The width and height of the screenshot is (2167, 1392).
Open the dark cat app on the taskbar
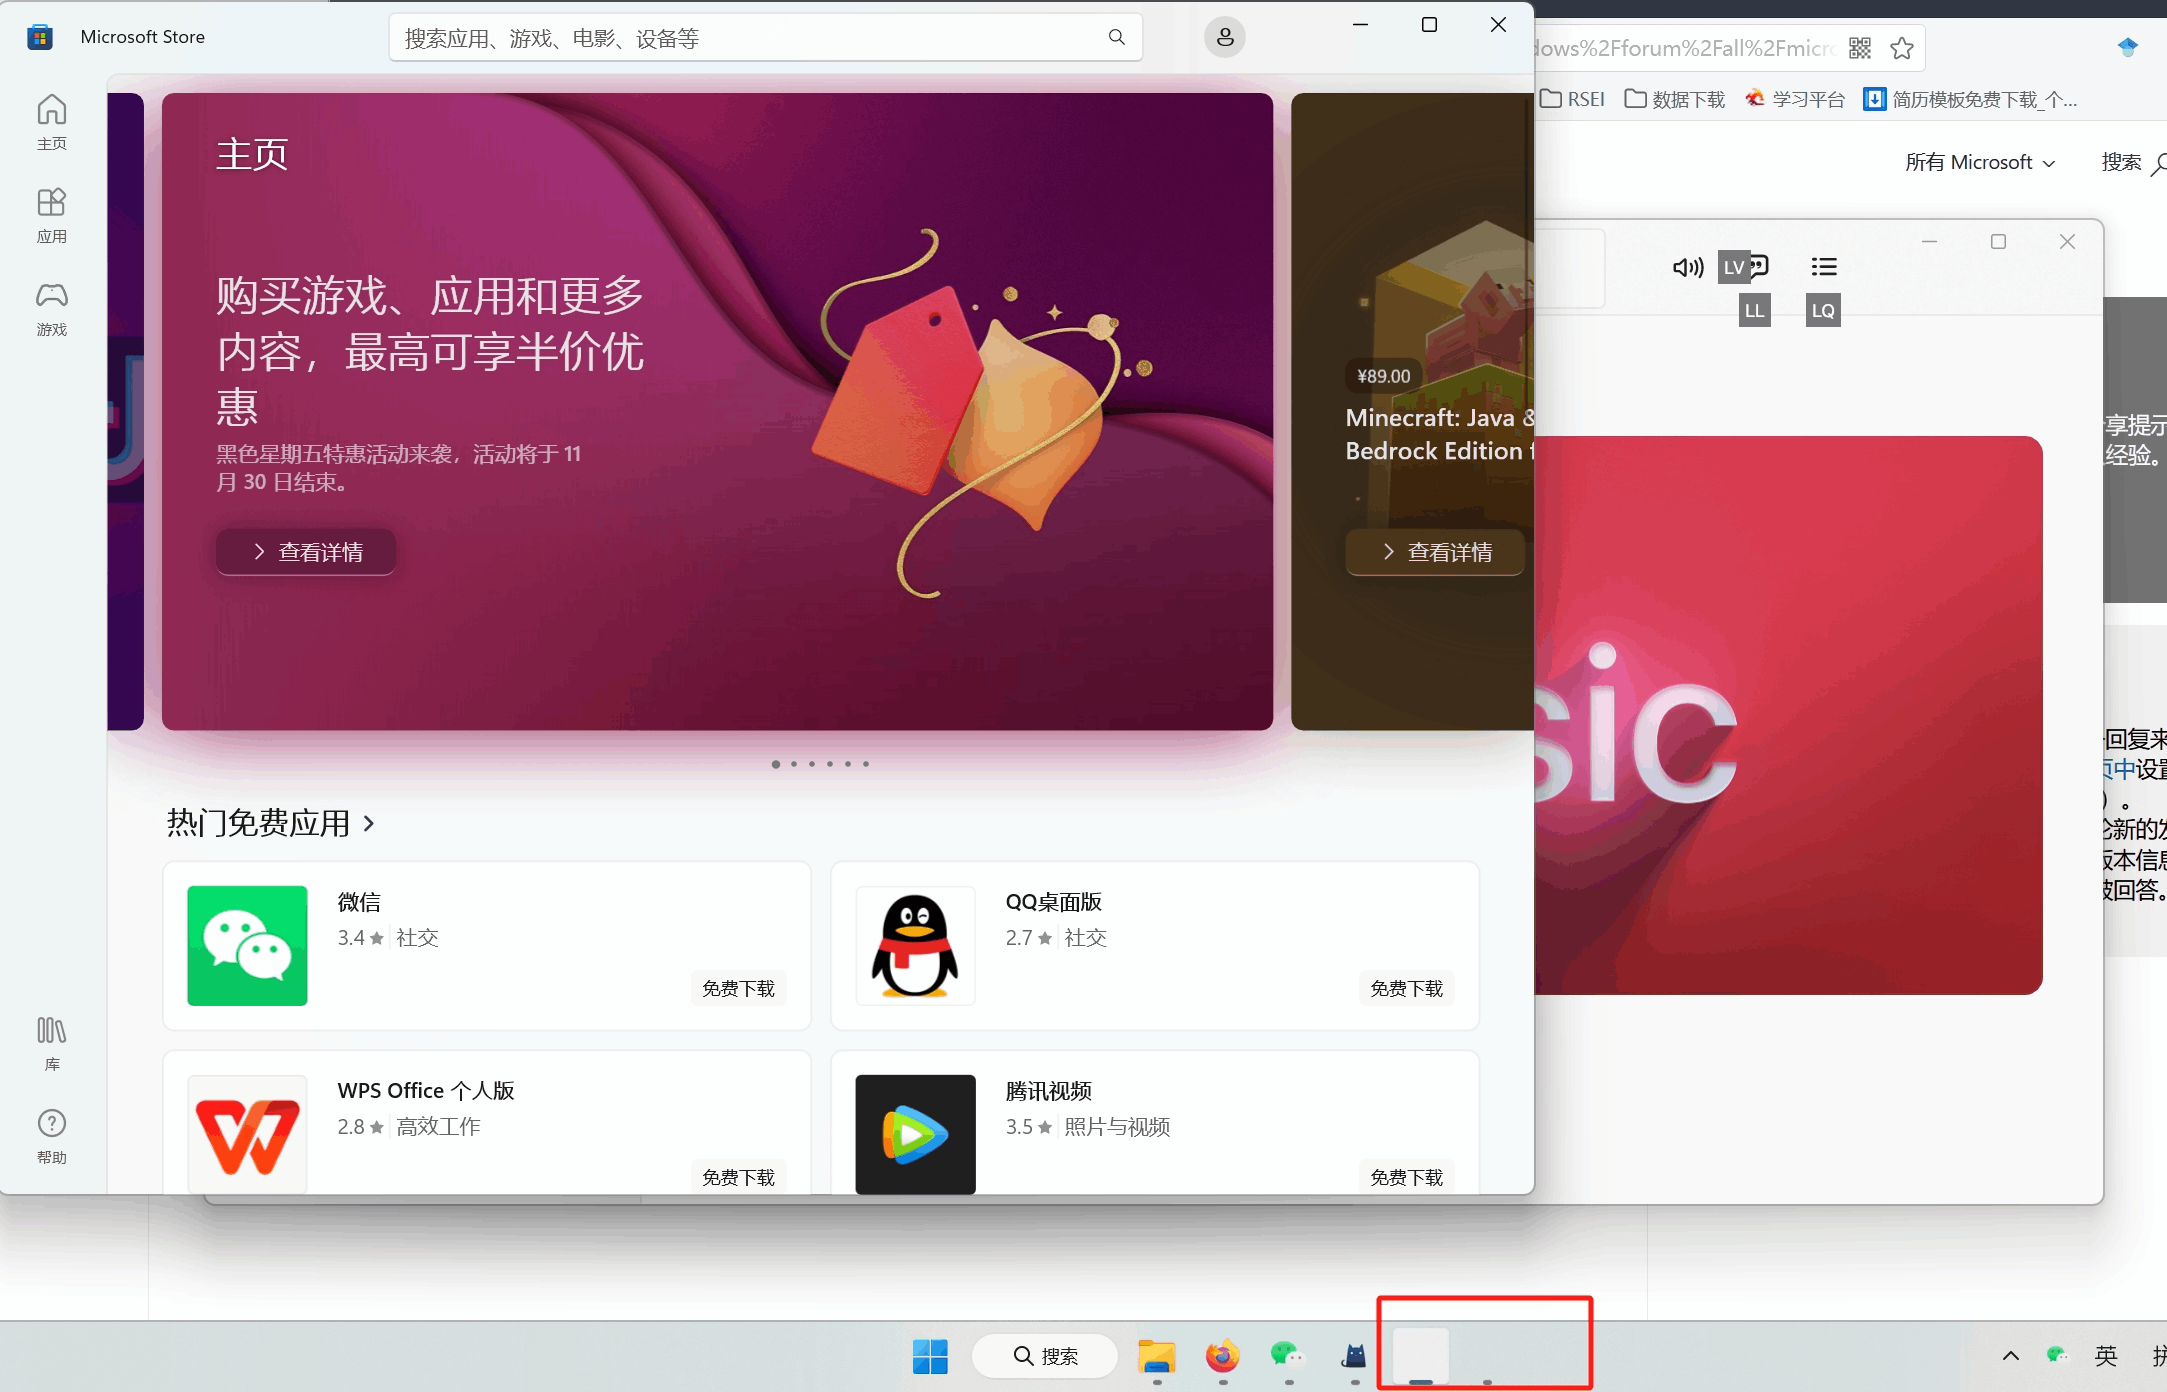coord(1354,1356)
